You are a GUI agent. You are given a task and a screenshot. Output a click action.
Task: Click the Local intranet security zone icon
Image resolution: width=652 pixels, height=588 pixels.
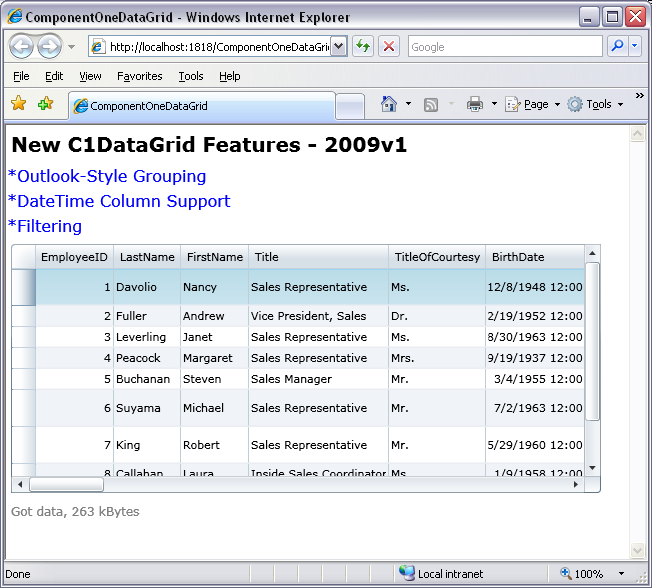coord(407,573)
